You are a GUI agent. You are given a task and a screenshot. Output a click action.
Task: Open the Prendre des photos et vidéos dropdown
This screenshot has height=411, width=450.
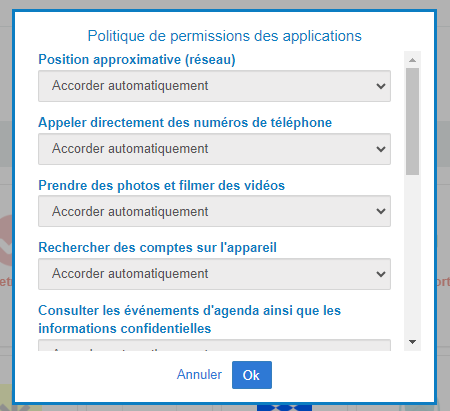214,211
